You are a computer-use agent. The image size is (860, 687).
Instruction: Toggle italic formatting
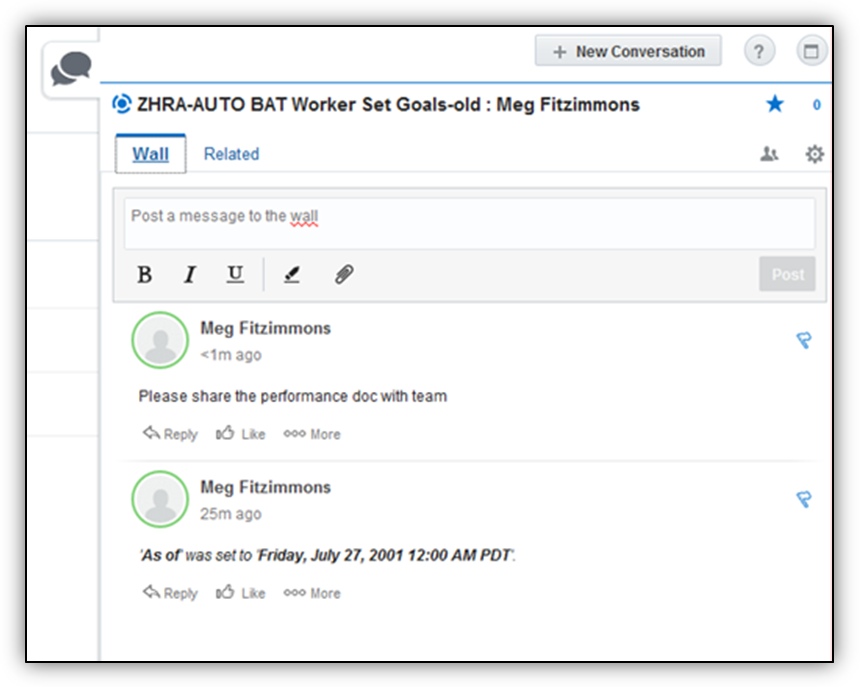190,274
